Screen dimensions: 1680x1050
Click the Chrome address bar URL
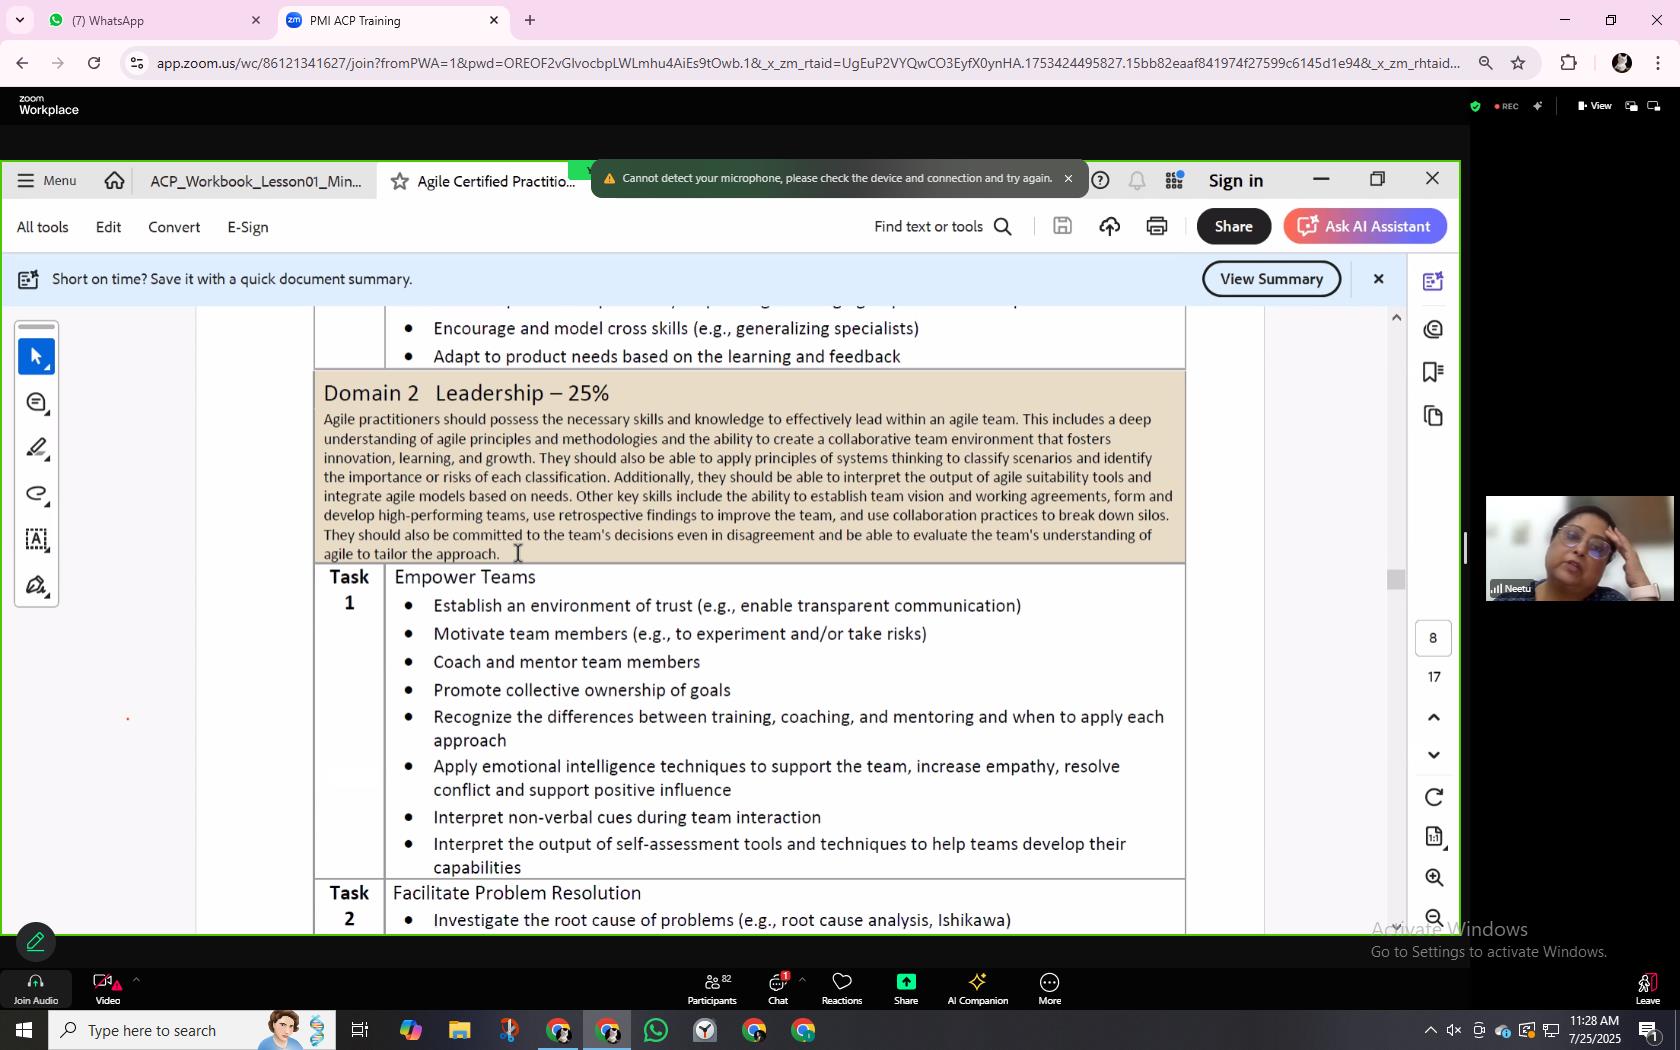[808, 63]
